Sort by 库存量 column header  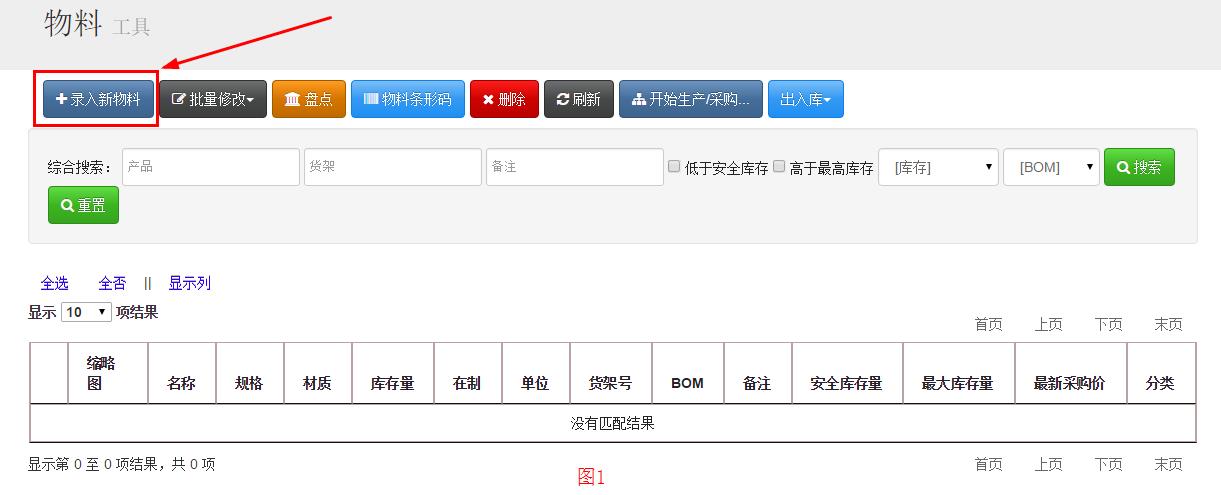click(392, 383)
